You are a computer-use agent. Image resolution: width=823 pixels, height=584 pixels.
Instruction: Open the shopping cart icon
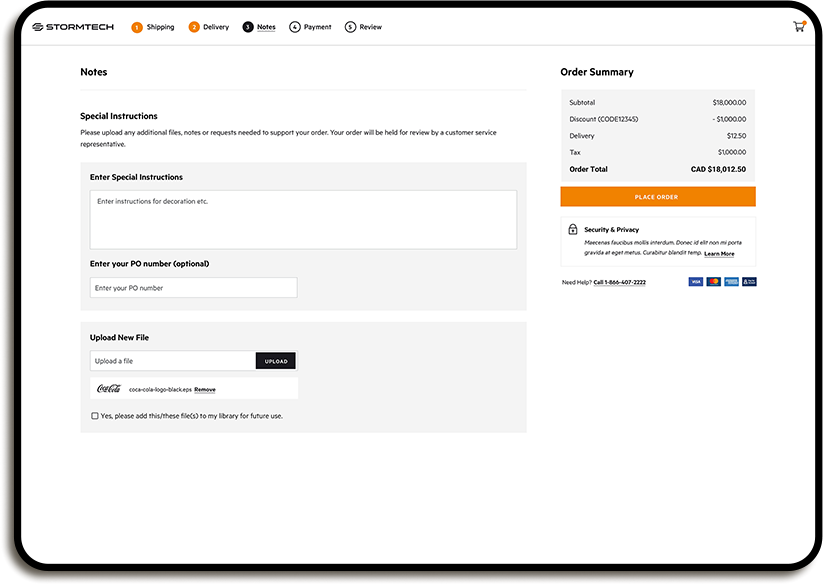tap(798, 25)
